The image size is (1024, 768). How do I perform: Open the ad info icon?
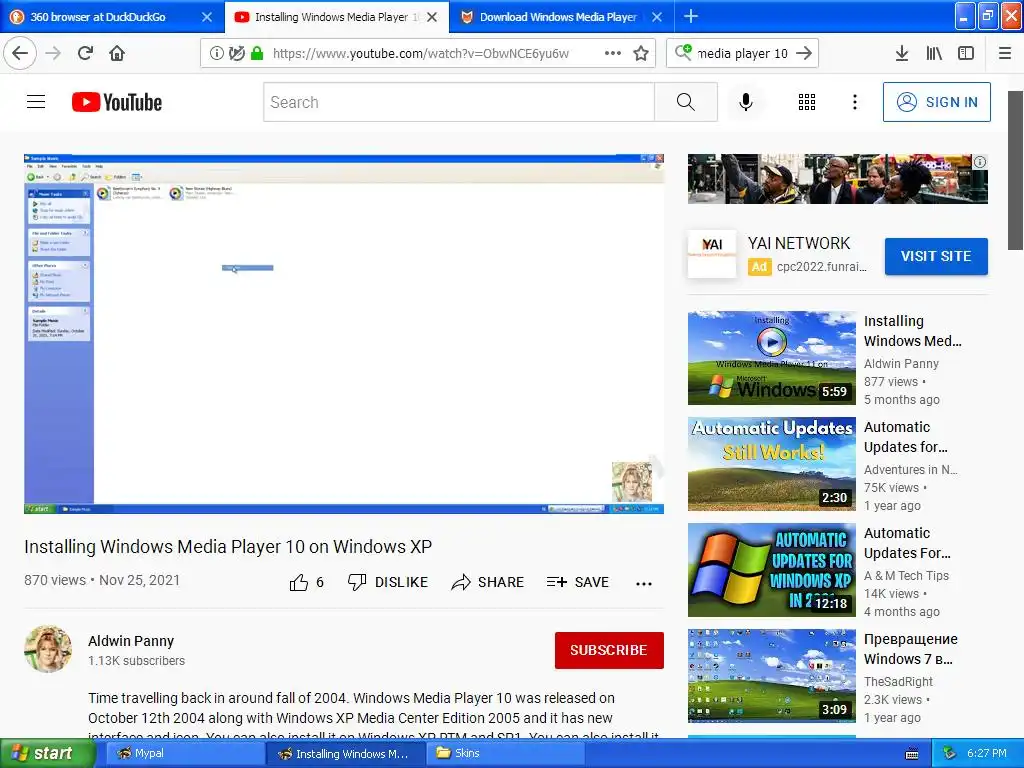coord(980,163)
